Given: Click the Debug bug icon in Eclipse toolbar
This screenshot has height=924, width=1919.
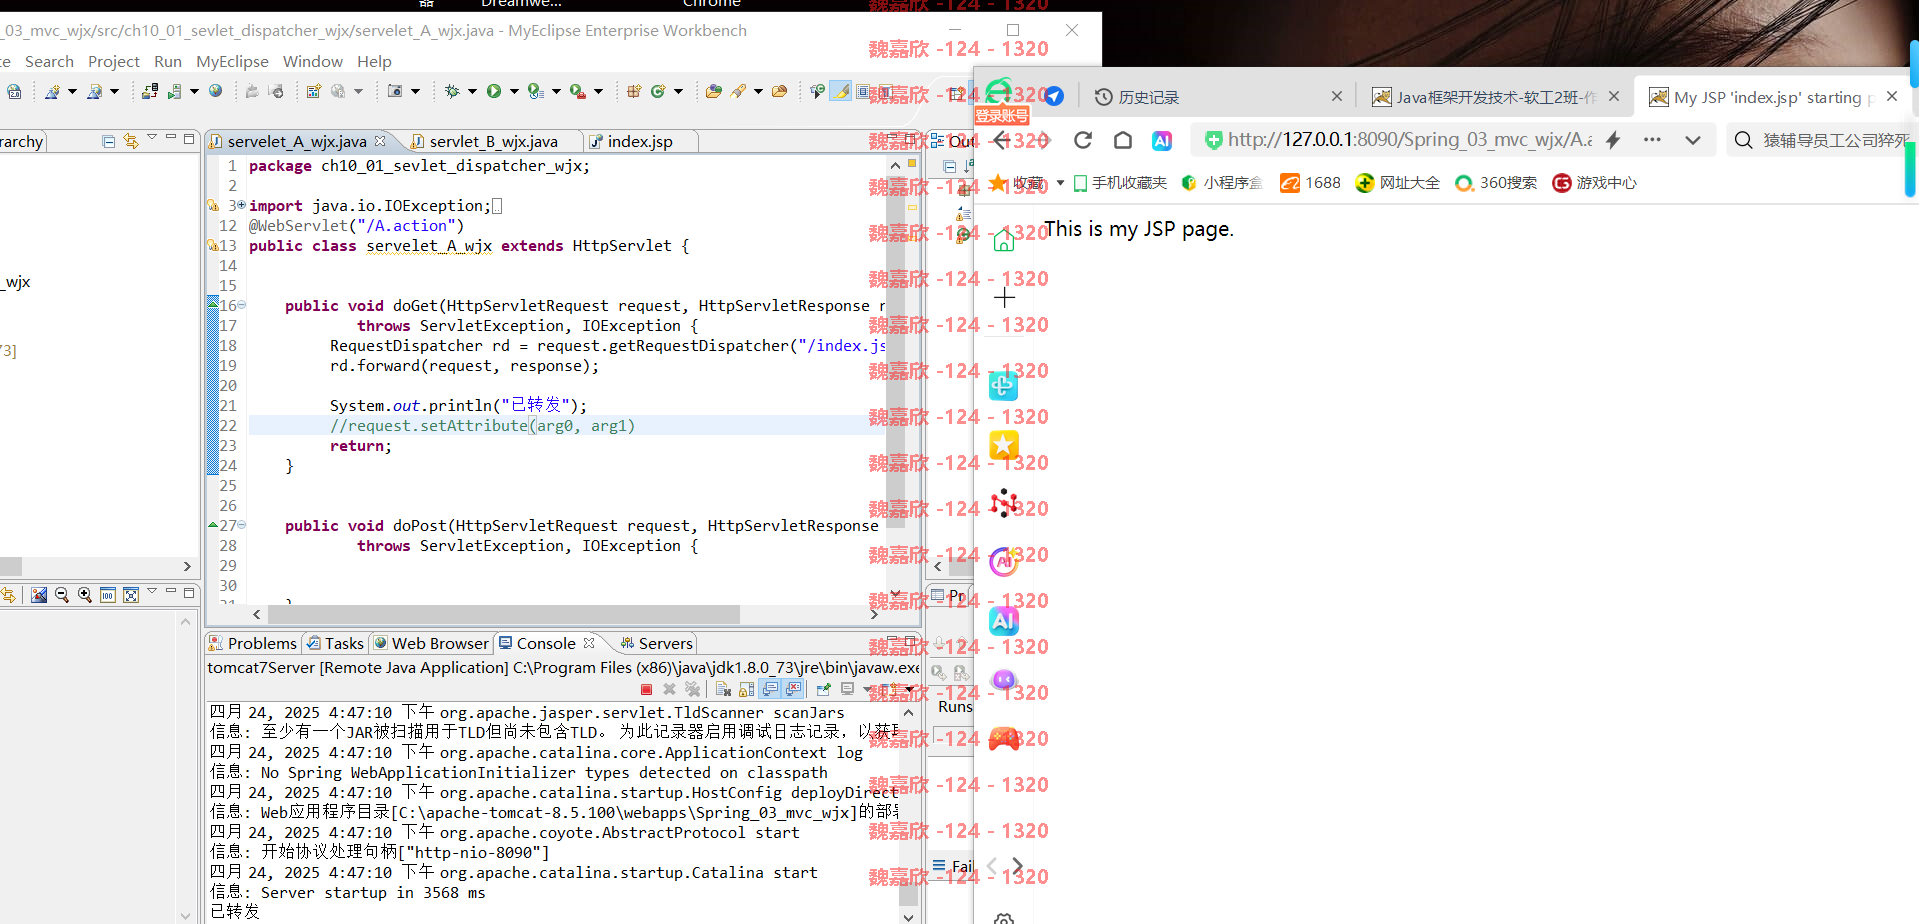Looking at the screenshot, I should pyautogui.click(x=452, y=91).
